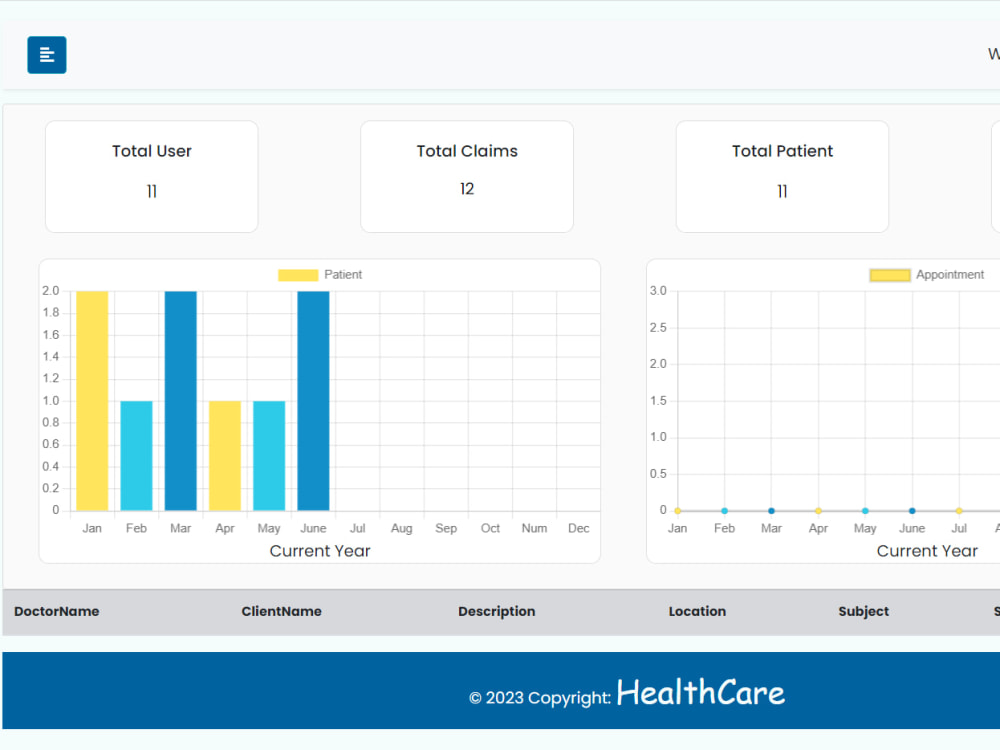Open the Total Patient card
Screen dimensions: 1000x750
point(782,177)
